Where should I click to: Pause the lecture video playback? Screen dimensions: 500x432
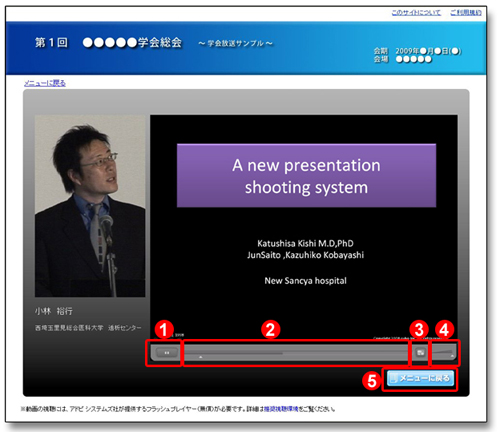[167, 352]
